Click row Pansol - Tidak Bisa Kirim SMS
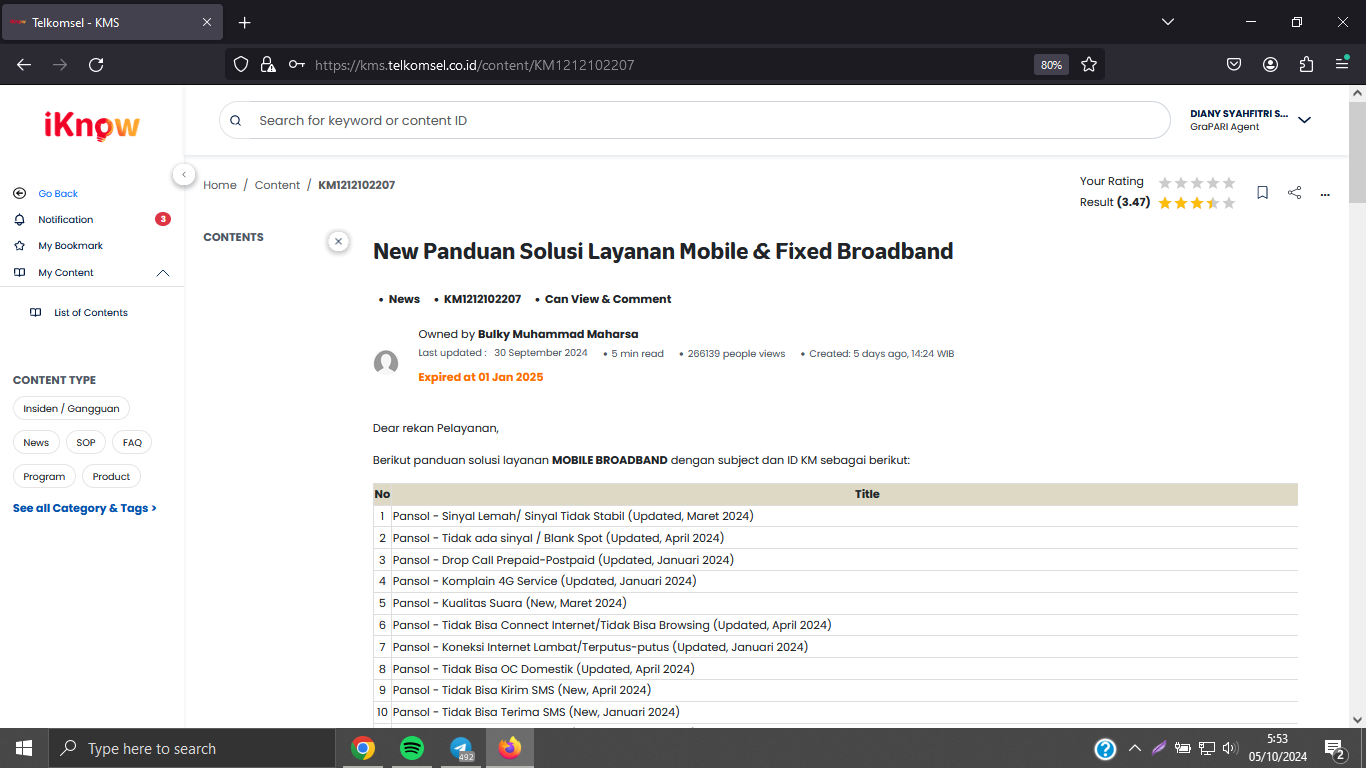The image size is (1366, 768). (835, 690)
